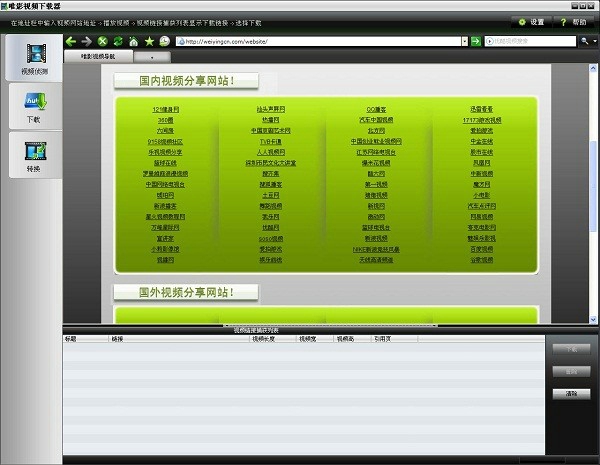Click the Home icon in toolbar

point(134,42)
